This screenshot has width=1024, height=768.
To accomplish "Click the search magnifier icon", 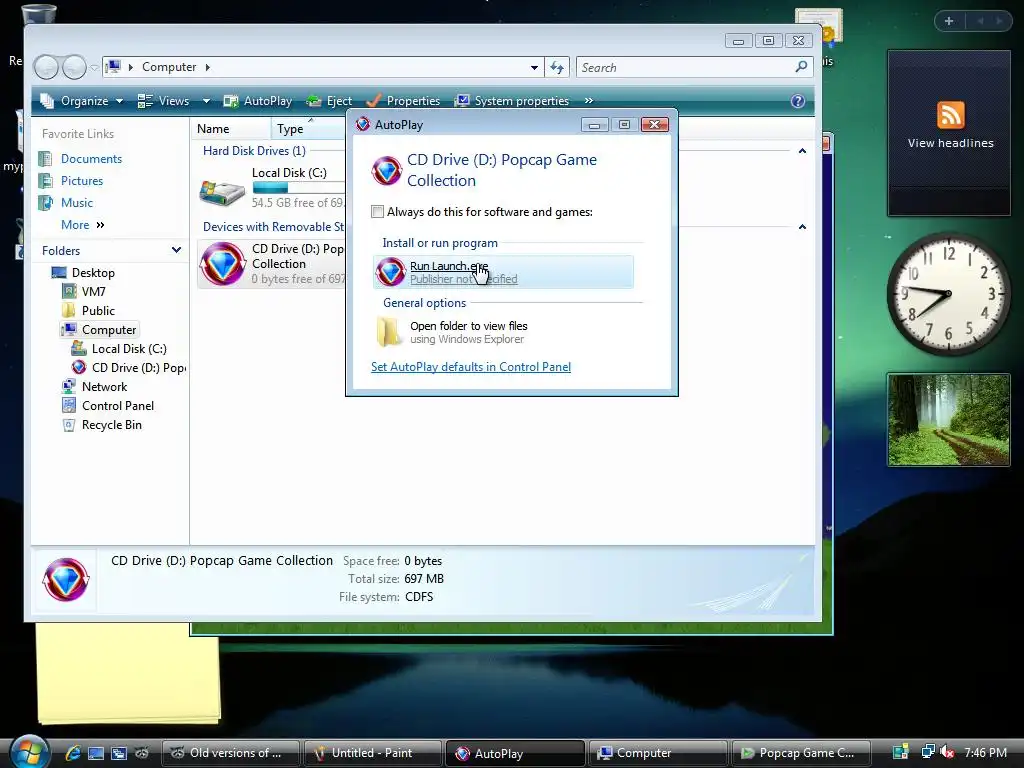I will point(801,67).
